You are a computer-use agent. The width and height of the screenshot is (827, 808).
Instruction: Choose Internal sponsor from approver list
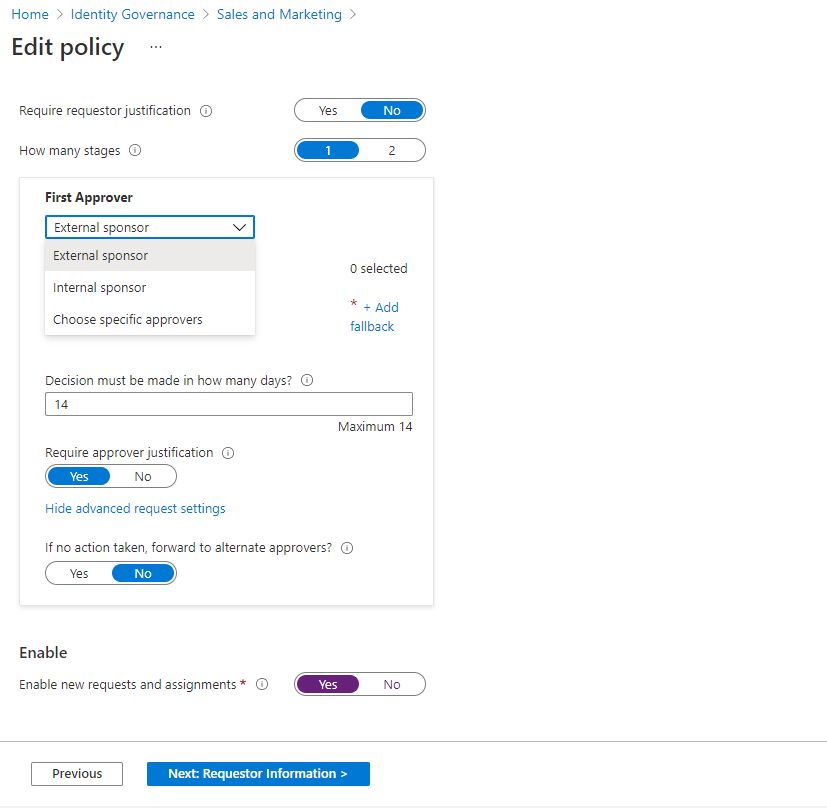point(100,288)
